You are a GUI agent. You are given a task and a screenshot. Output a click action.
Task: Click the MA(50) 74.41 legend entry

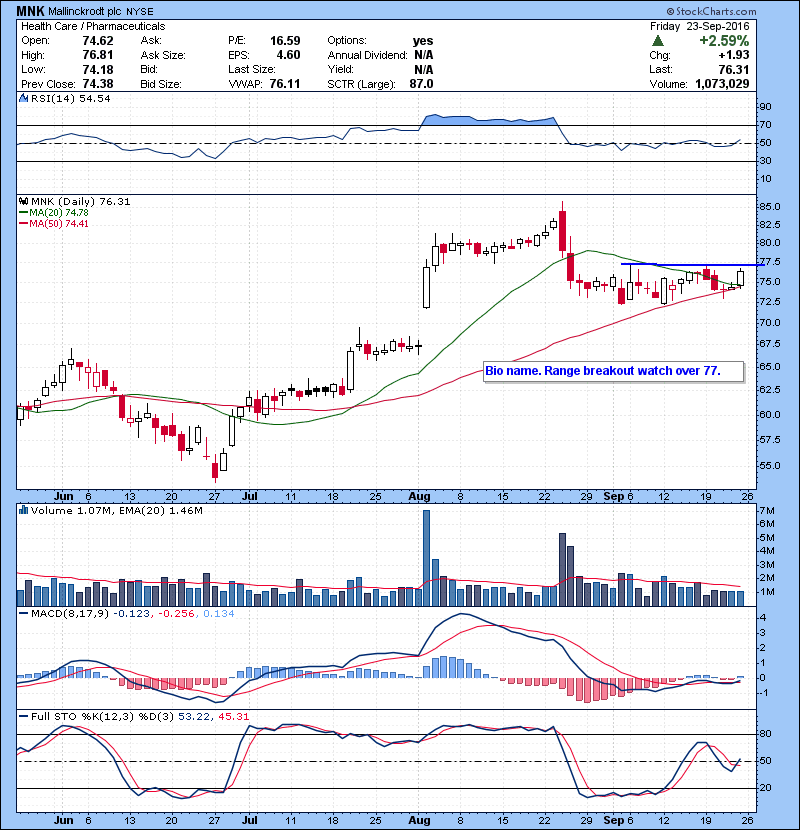[53, 223]
